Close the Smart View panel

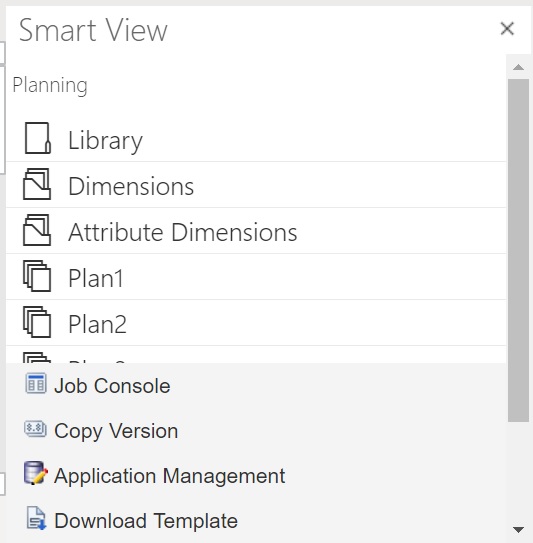[x=507, y=28]
